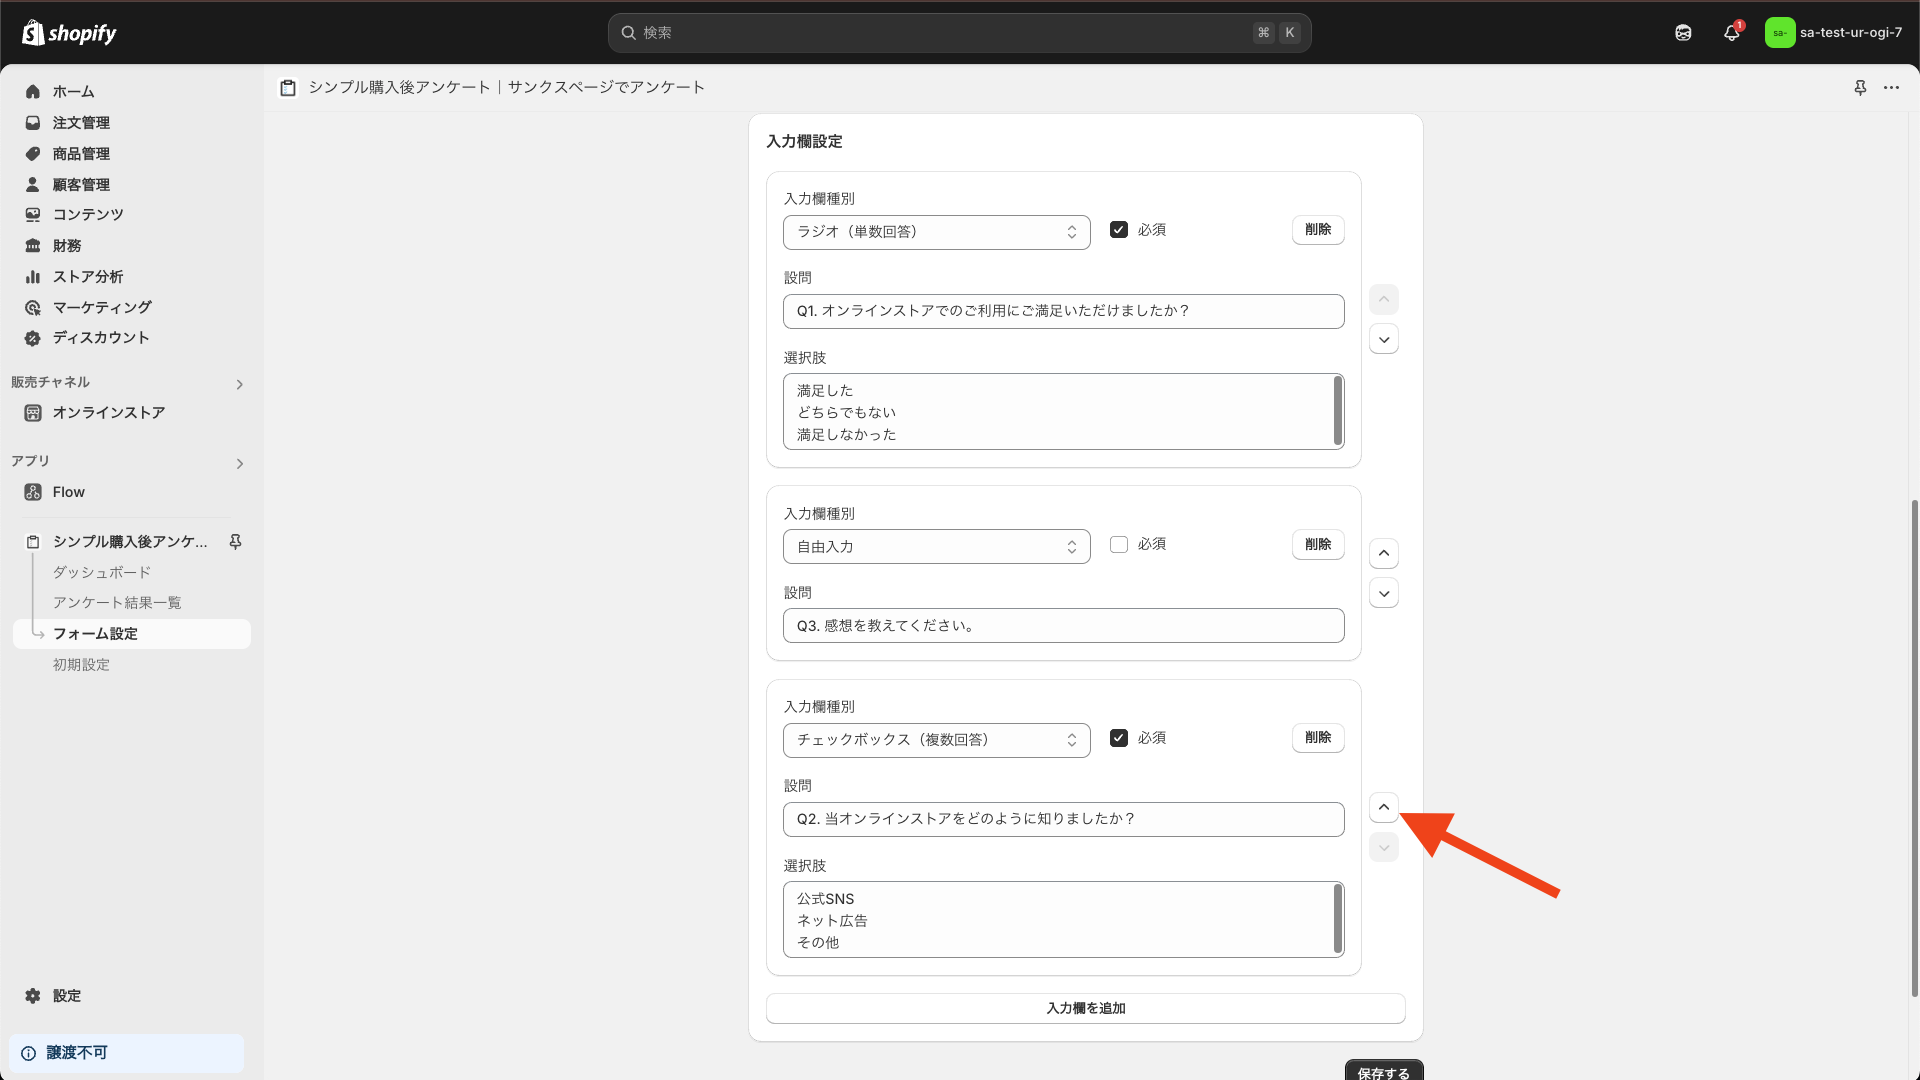The height and width of the screenshot is (1080, 1920).
Task: Enable 必須 for the 自由入力 question
Action: tap(1119, 543)
